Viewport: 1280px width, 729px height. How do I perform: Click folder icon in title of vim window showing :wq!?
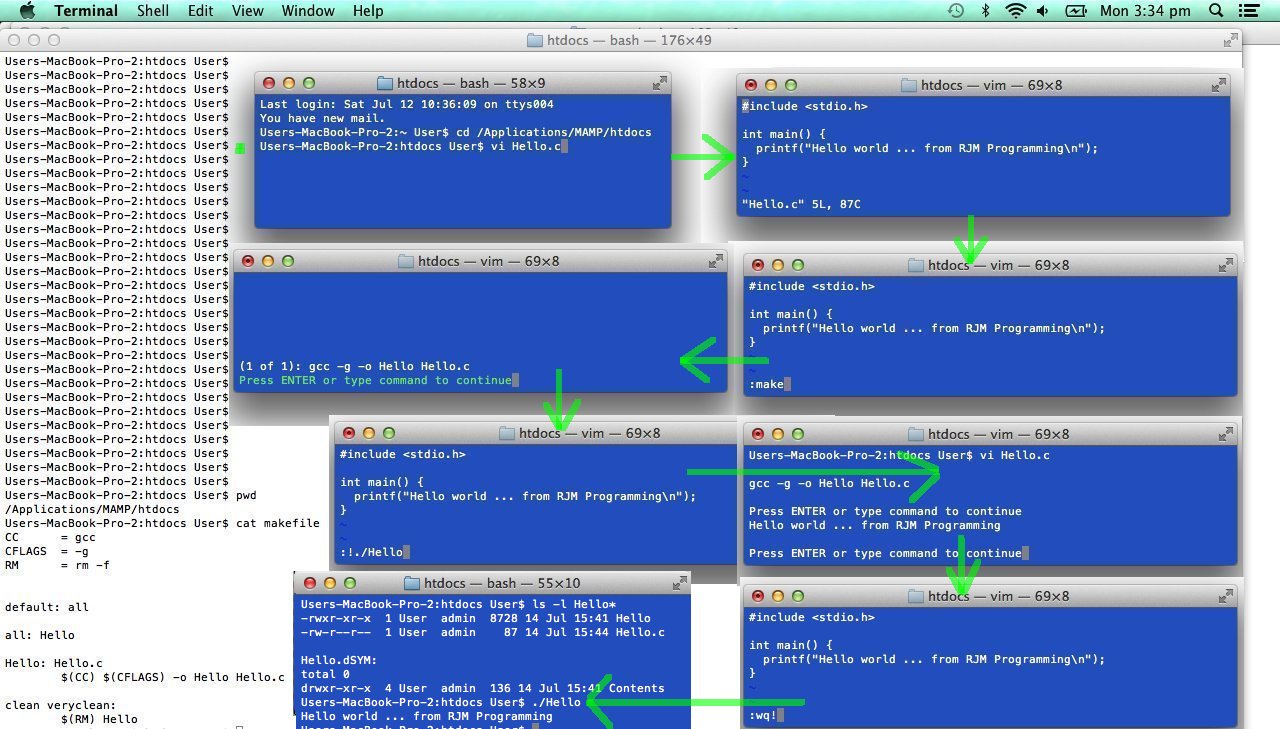(915, 596)
